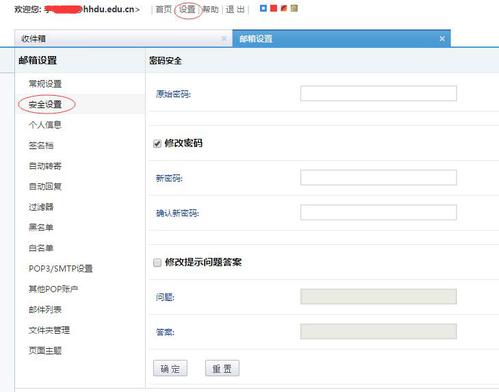
Task: Open 黑名单 settings
Action: click(x=41, y=227)
